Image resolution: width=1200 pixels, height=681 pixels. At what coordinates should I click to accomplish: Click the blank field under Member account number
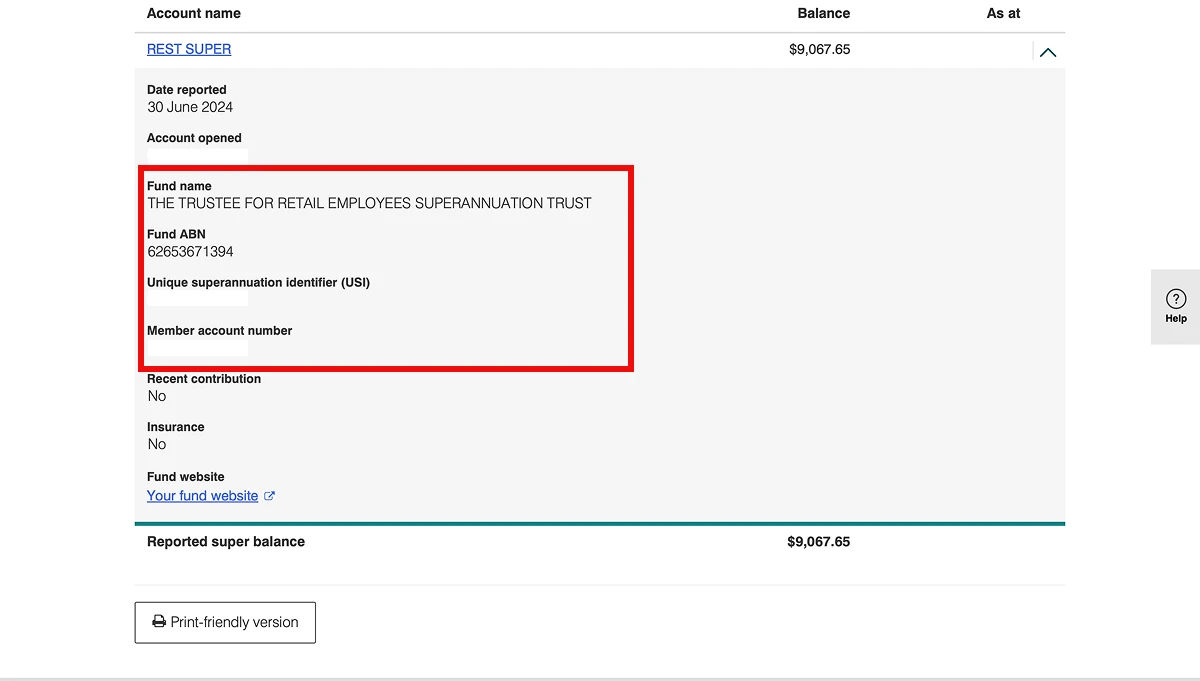pyautogui.click(x=197, y=348)
